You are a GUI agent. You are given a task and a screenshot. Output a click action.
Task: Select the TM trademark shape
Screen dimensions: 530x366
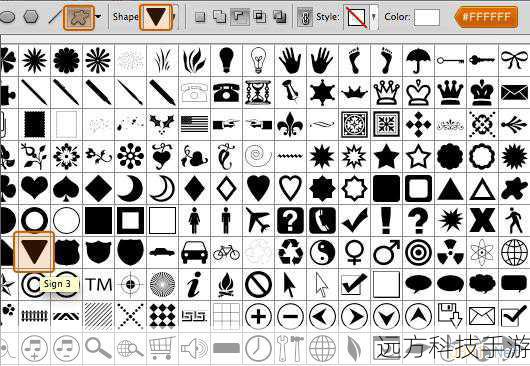pyautogui.click(x=98, y=285)
